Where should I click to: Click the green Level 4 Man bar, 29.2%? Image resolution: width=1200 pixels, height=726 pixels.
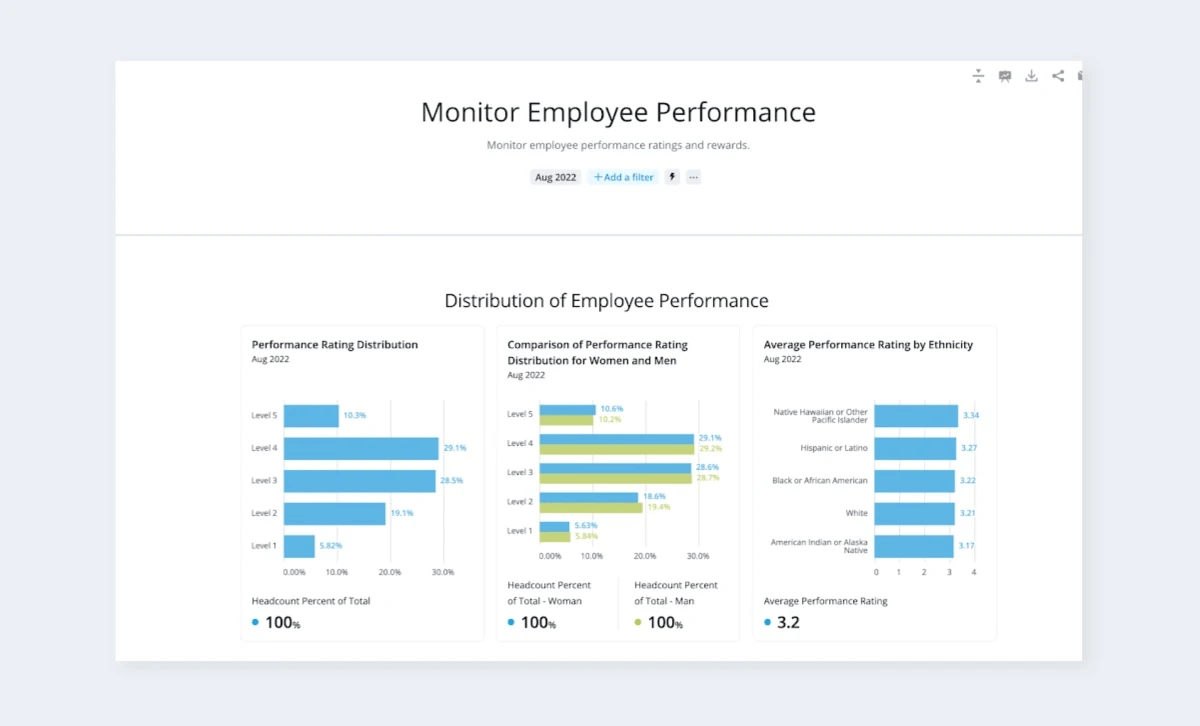click(x=617, y=449)
